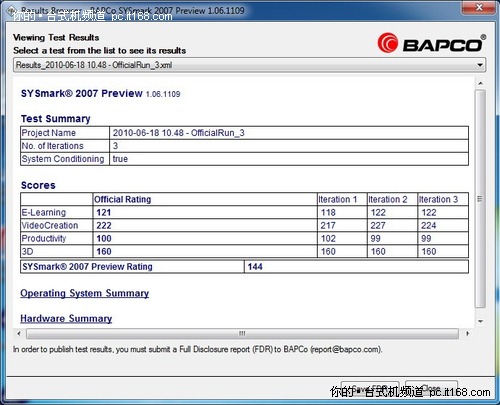Click SYSmark 2007 Preview Rating label
Image resolution: width=500 pixels, height=405 pixels.
[x=87, y=266]
